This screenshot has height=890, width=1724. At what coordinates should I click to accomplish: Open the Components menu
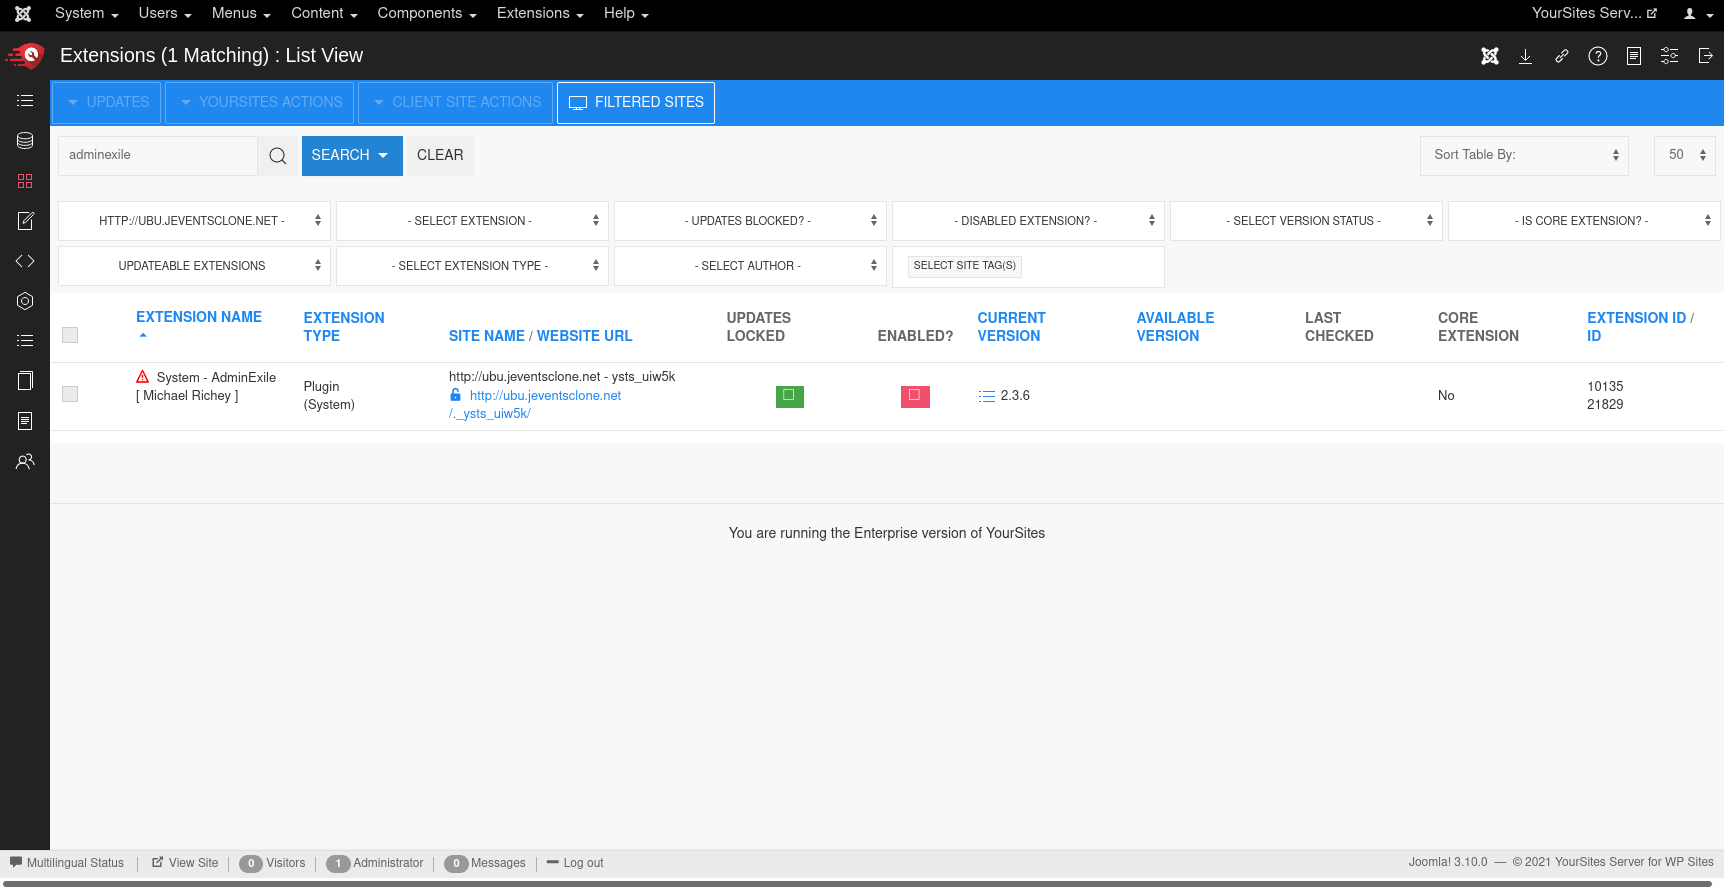427,14
